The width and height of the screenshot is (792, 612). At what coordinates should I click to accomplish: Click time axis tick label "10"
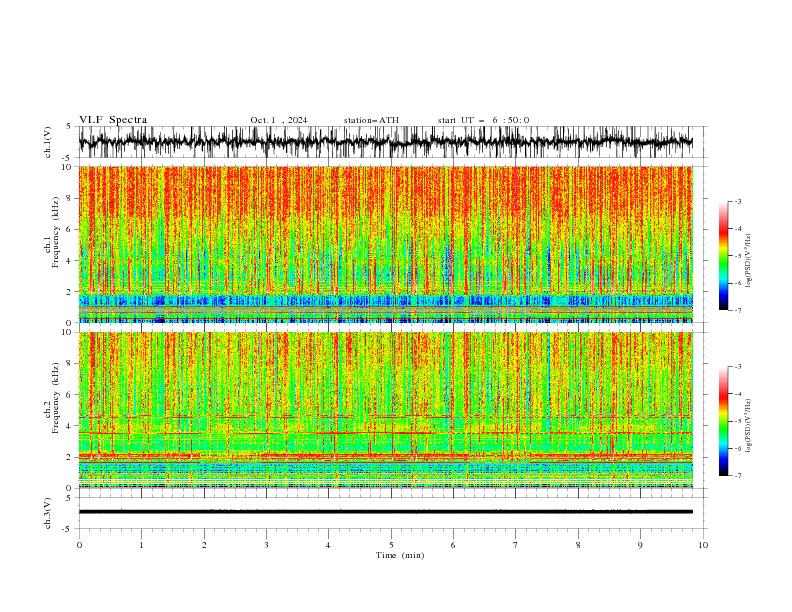703,545
